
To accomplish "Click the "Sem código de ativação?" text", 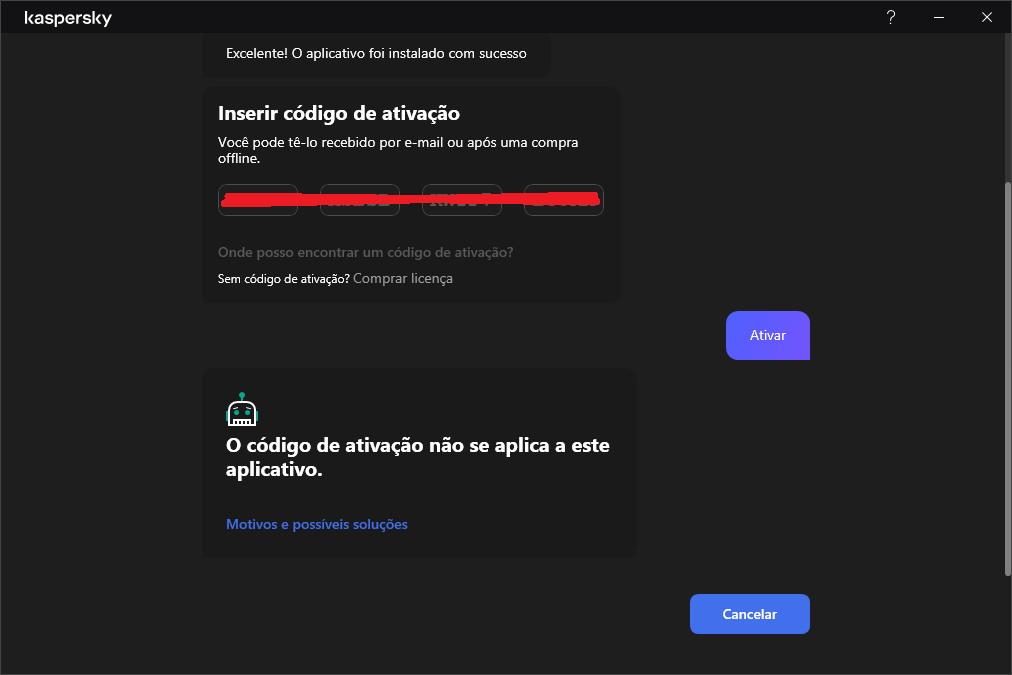I will [283, 279].
